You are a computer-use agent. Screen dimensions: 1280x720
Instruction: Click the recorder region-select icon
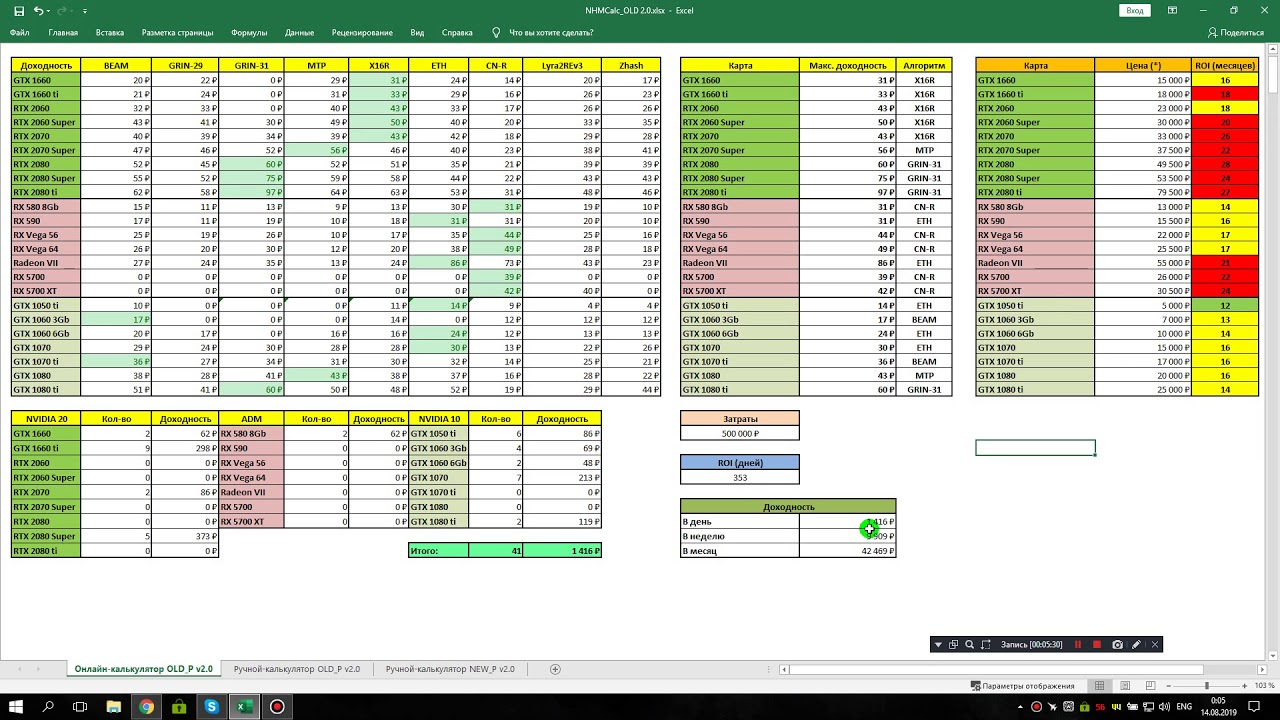(x=986, y=645)
